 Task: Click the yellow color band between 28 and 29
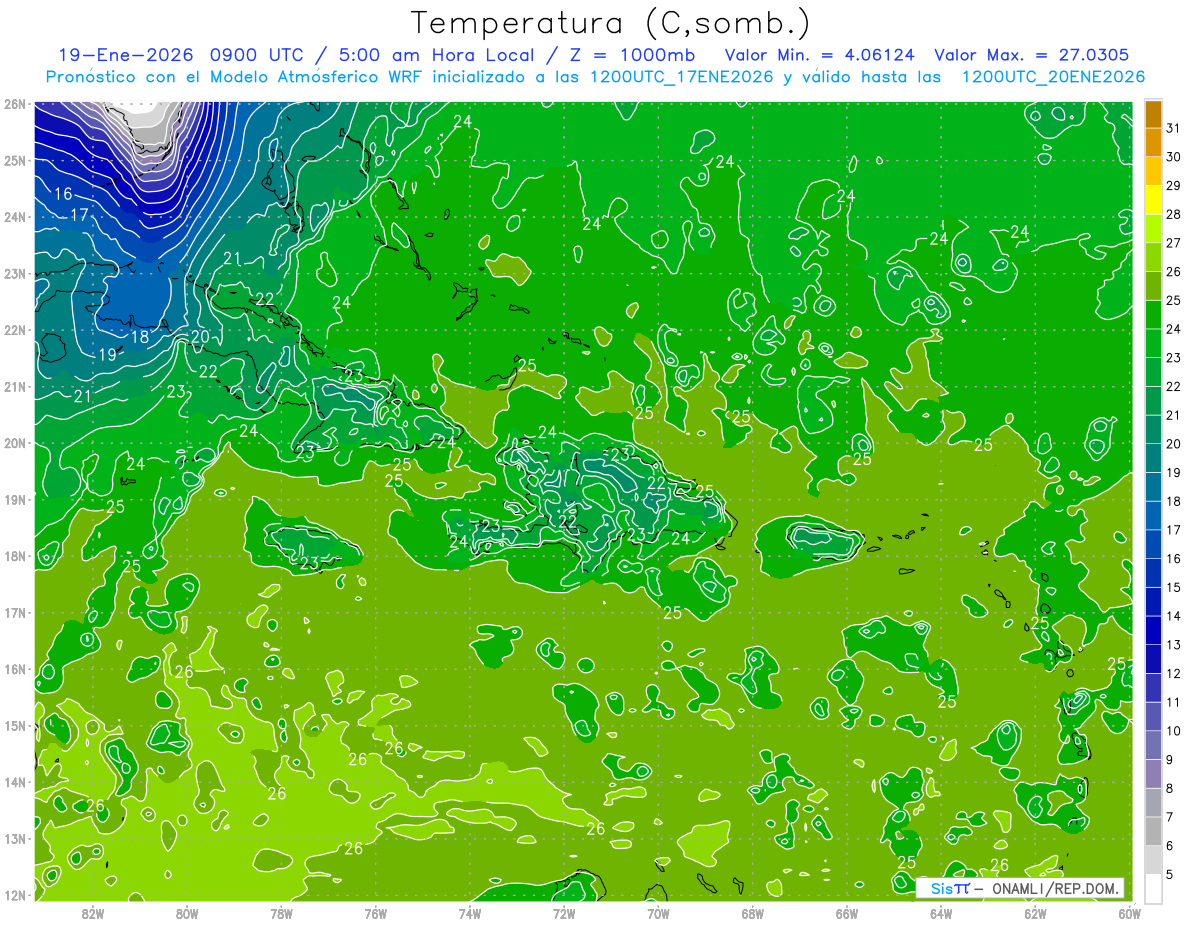pyautogui.click(x=1153, y=200)
